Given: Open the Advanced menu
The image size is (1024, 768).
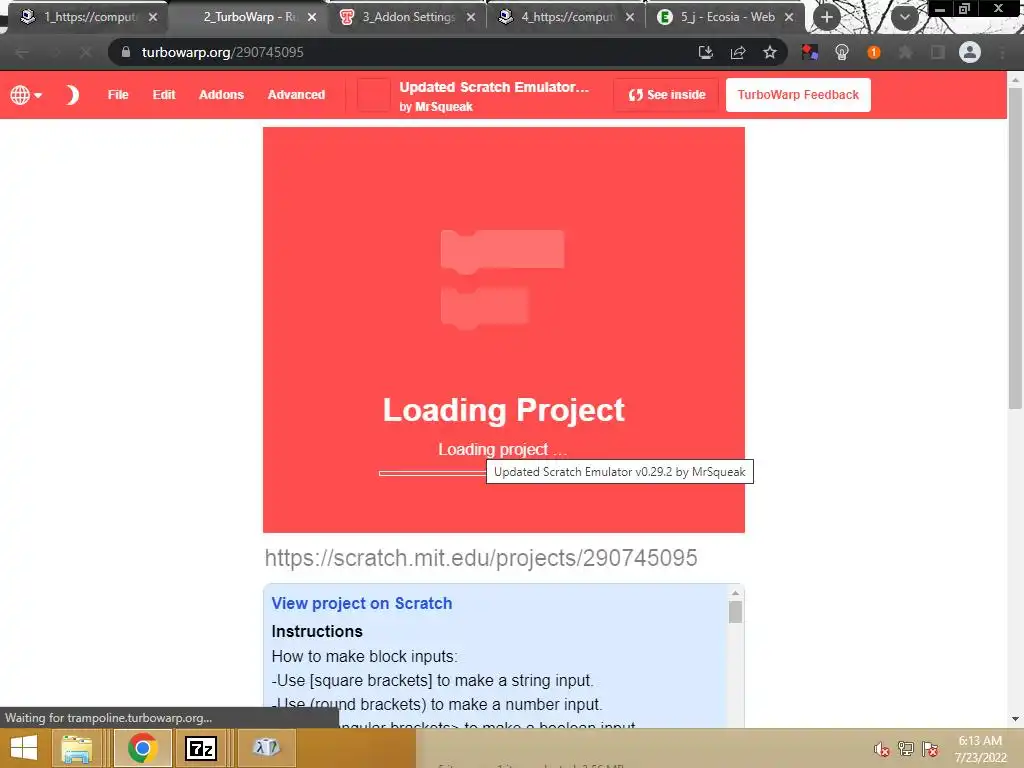Looking at the screenshot, I should 296,95.
